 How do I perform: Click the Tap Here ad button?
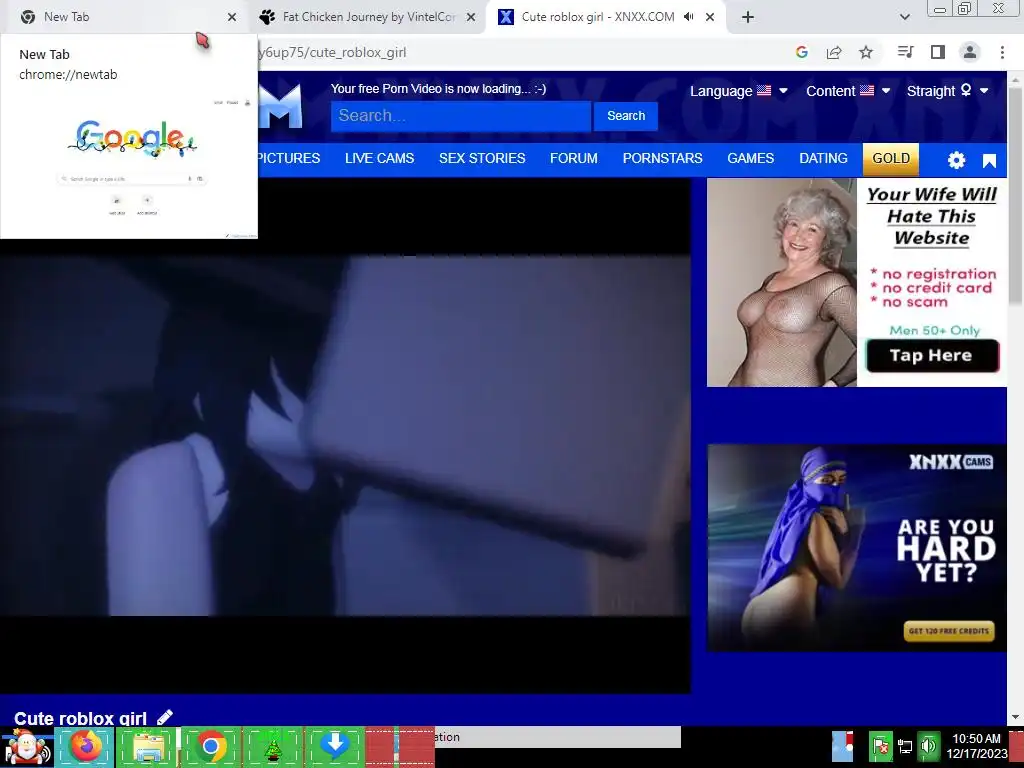coord(932,355)
